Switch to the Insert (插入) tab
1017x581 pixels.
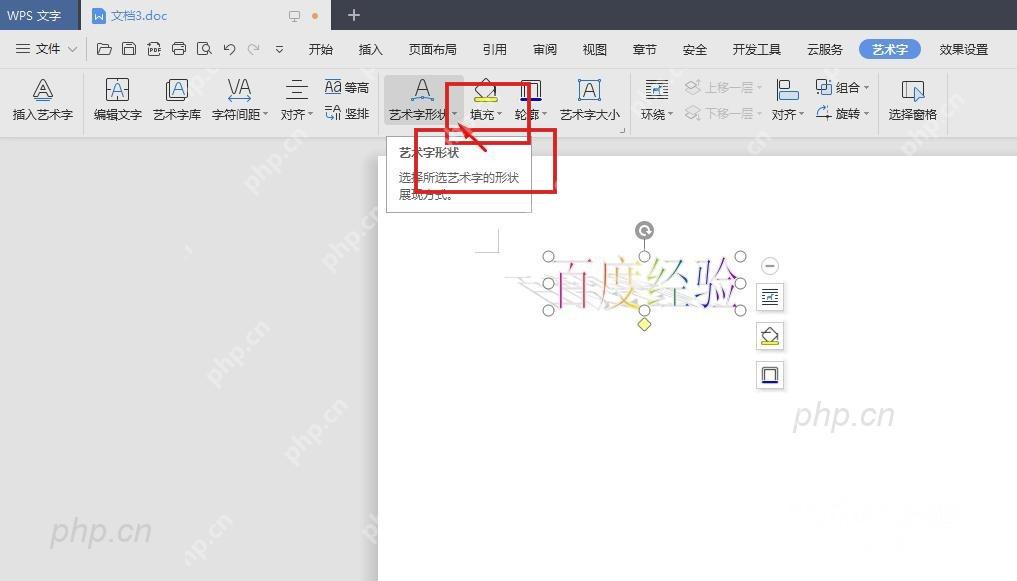point(370,49)
